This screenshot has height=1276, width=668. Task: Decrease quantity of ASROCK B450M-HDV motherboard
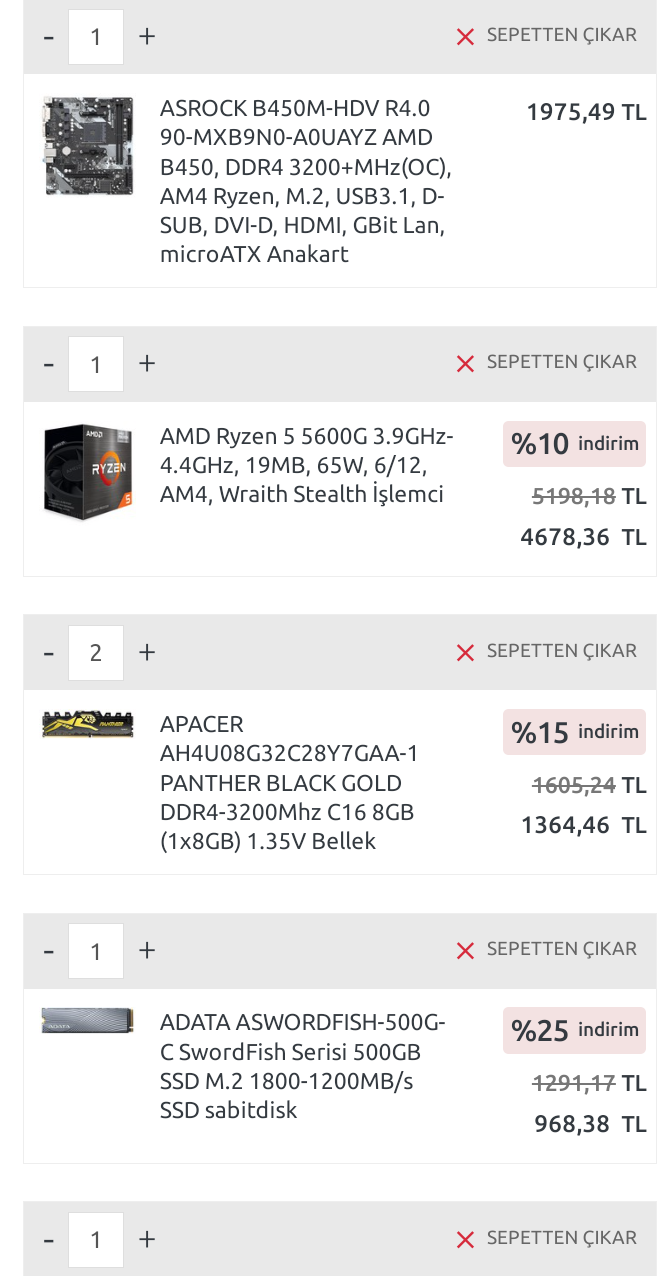click(x=48, y=37)
